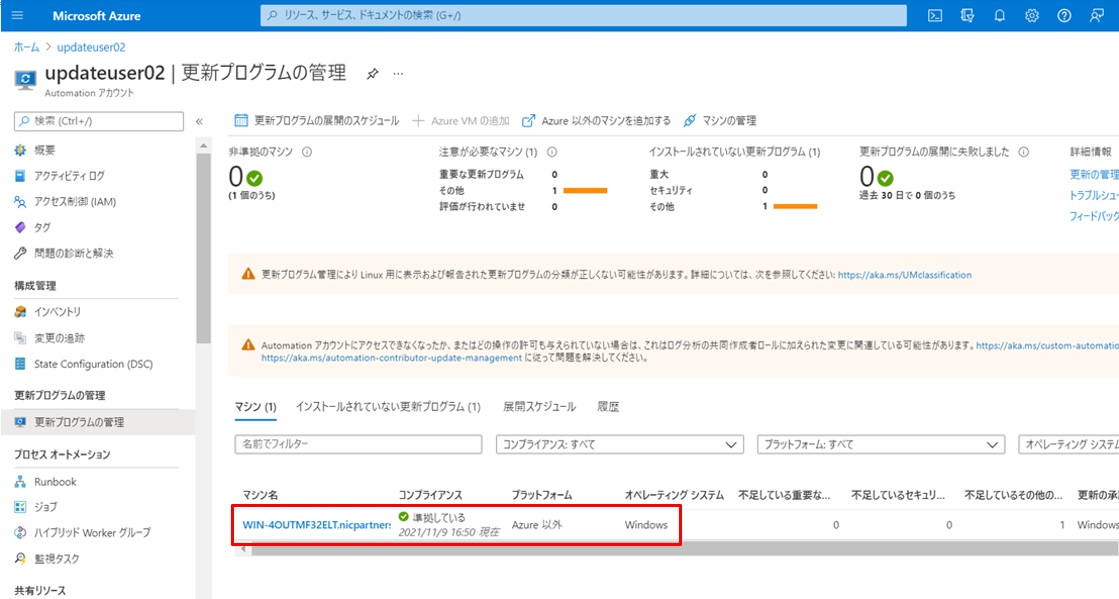Open portal settings gear
This screenshot has height=599, width=1119.
click(1032, 16)
